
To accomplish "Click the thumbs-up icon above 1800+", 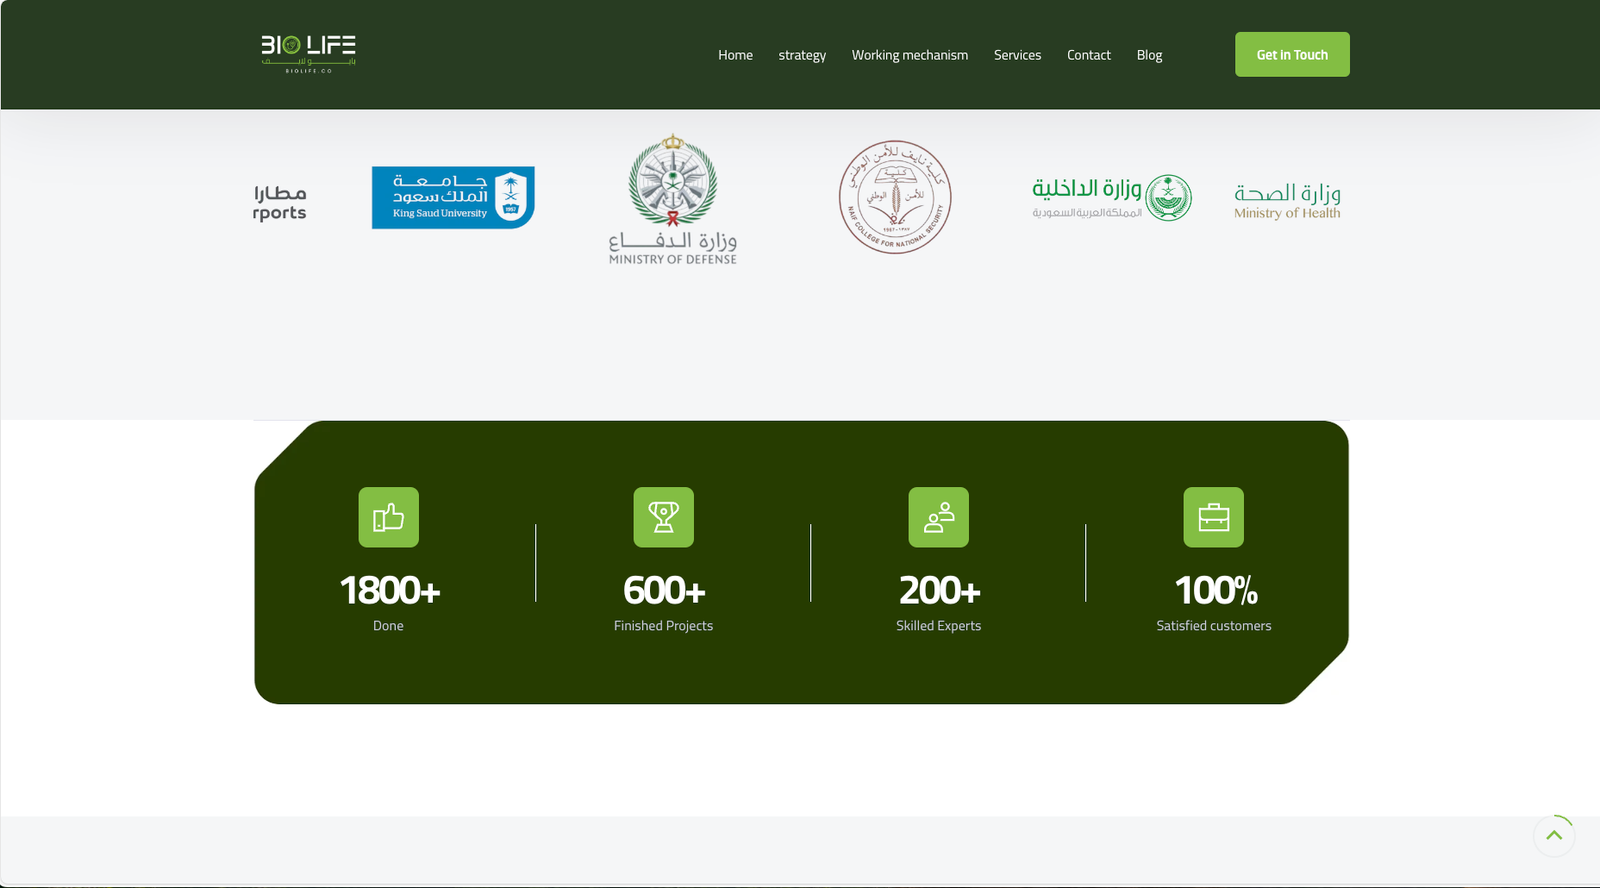I will point(388,517).
